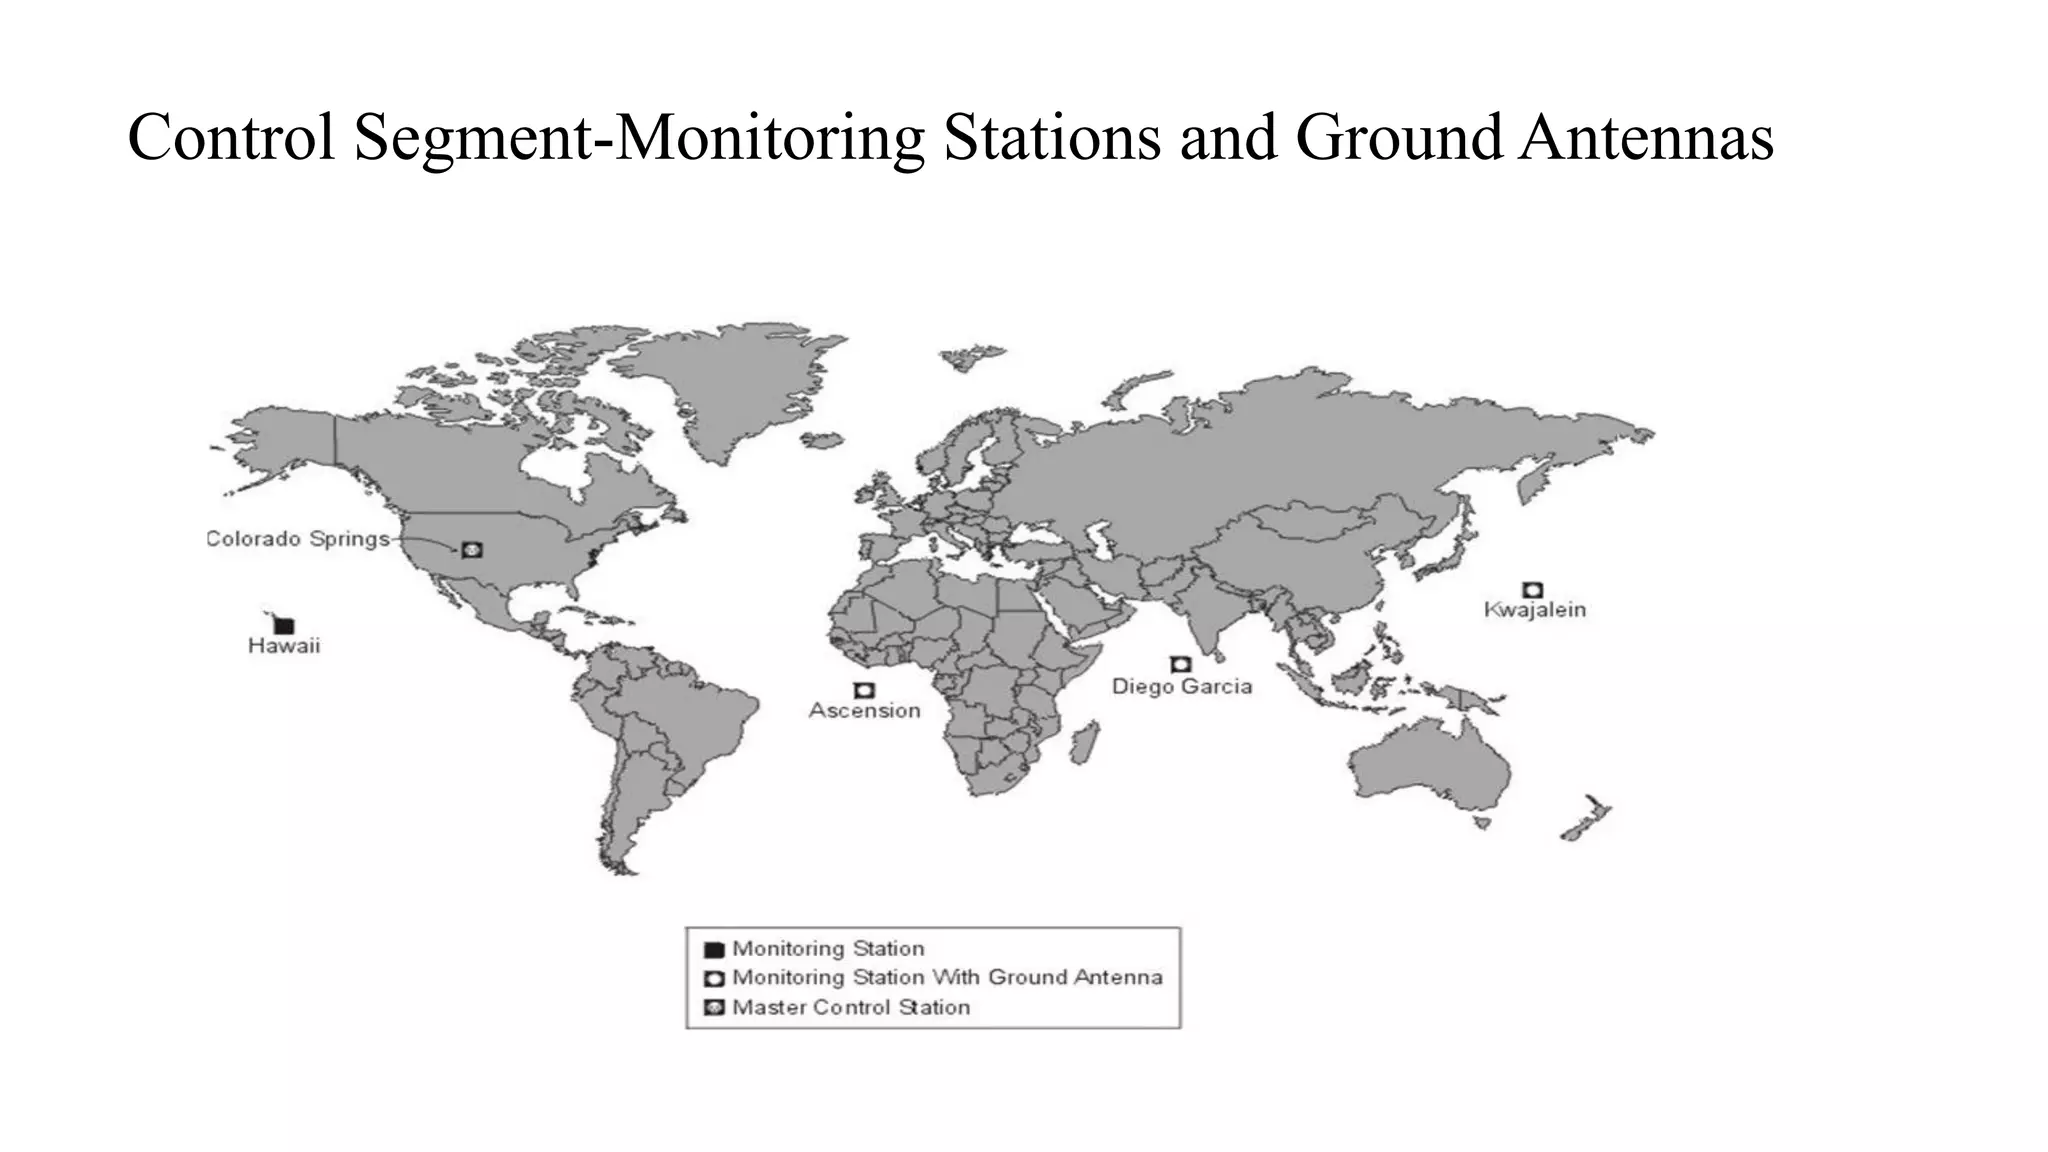This screenshot has height=1152, width=2048.
Task: Click the Diego Garcia station marker
Action: (1181, 664)
